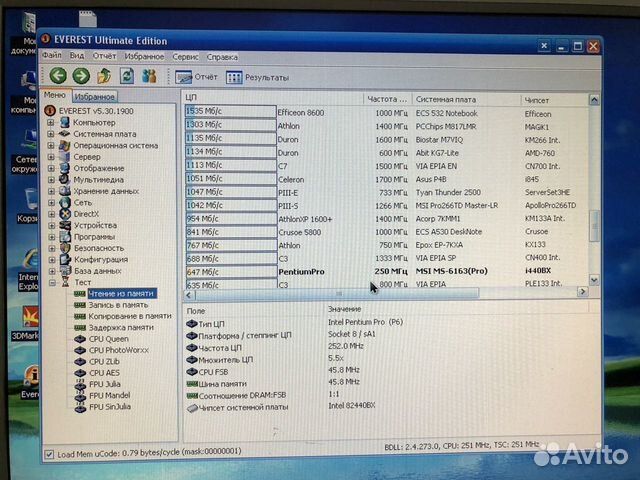
Task: Select EVEREST v5.30.1900 root node
Action: (96, 111)
